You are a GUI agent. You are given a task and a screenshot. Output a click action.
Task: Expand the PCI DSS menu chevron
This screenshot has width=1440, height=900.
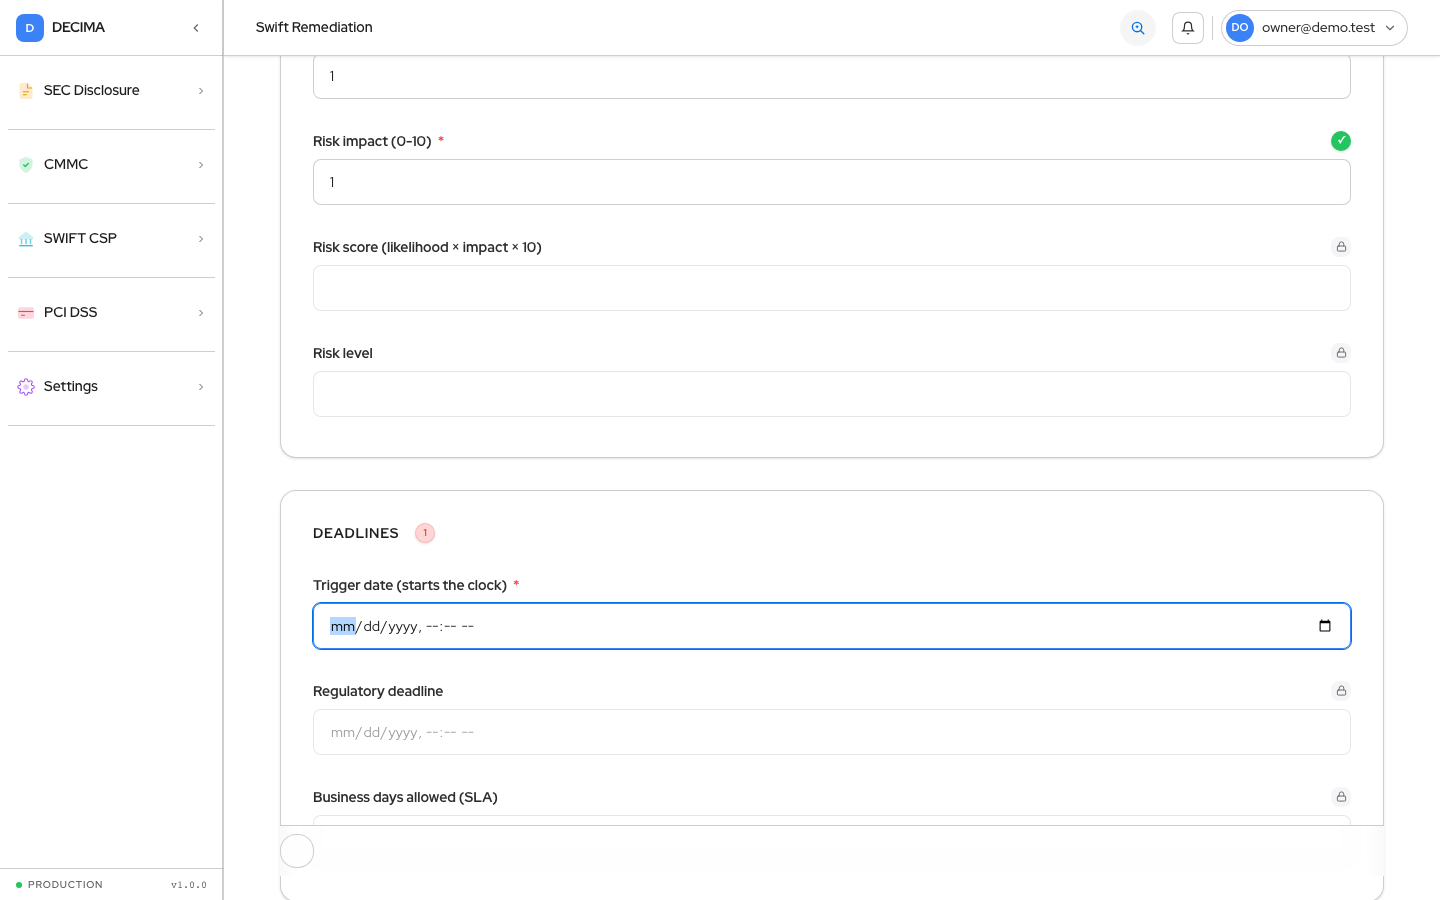click(201, 313)
